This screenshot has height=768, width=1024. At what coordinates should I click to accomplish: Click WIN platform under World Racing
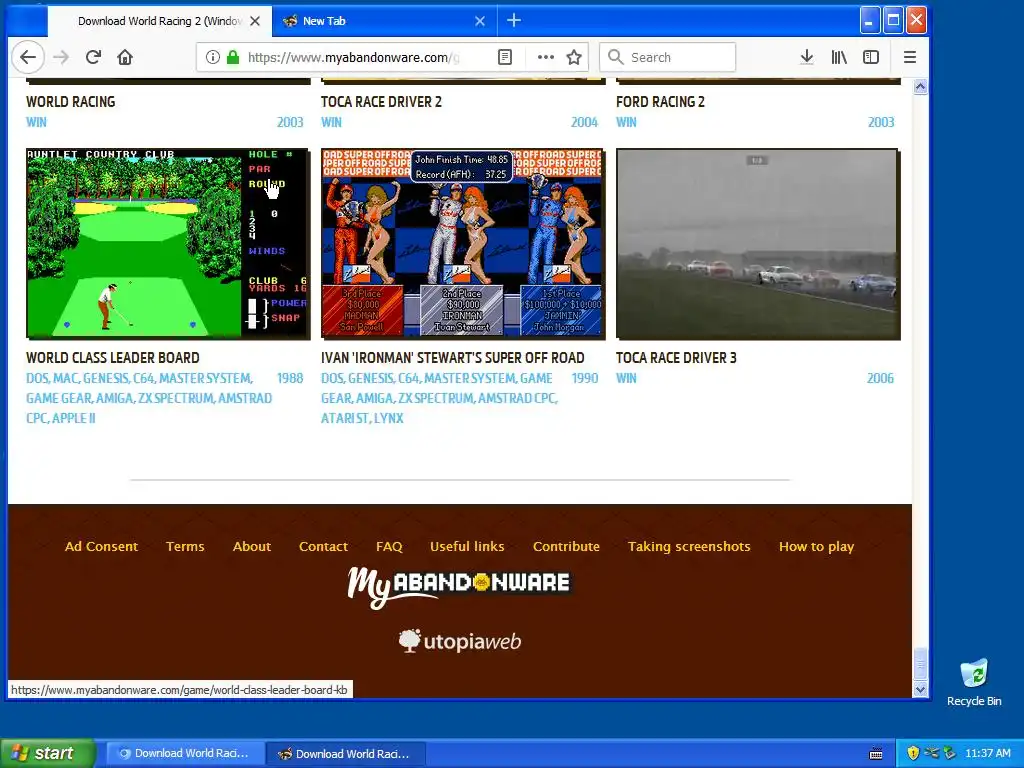pyautogui.click(x=36, y=122)
